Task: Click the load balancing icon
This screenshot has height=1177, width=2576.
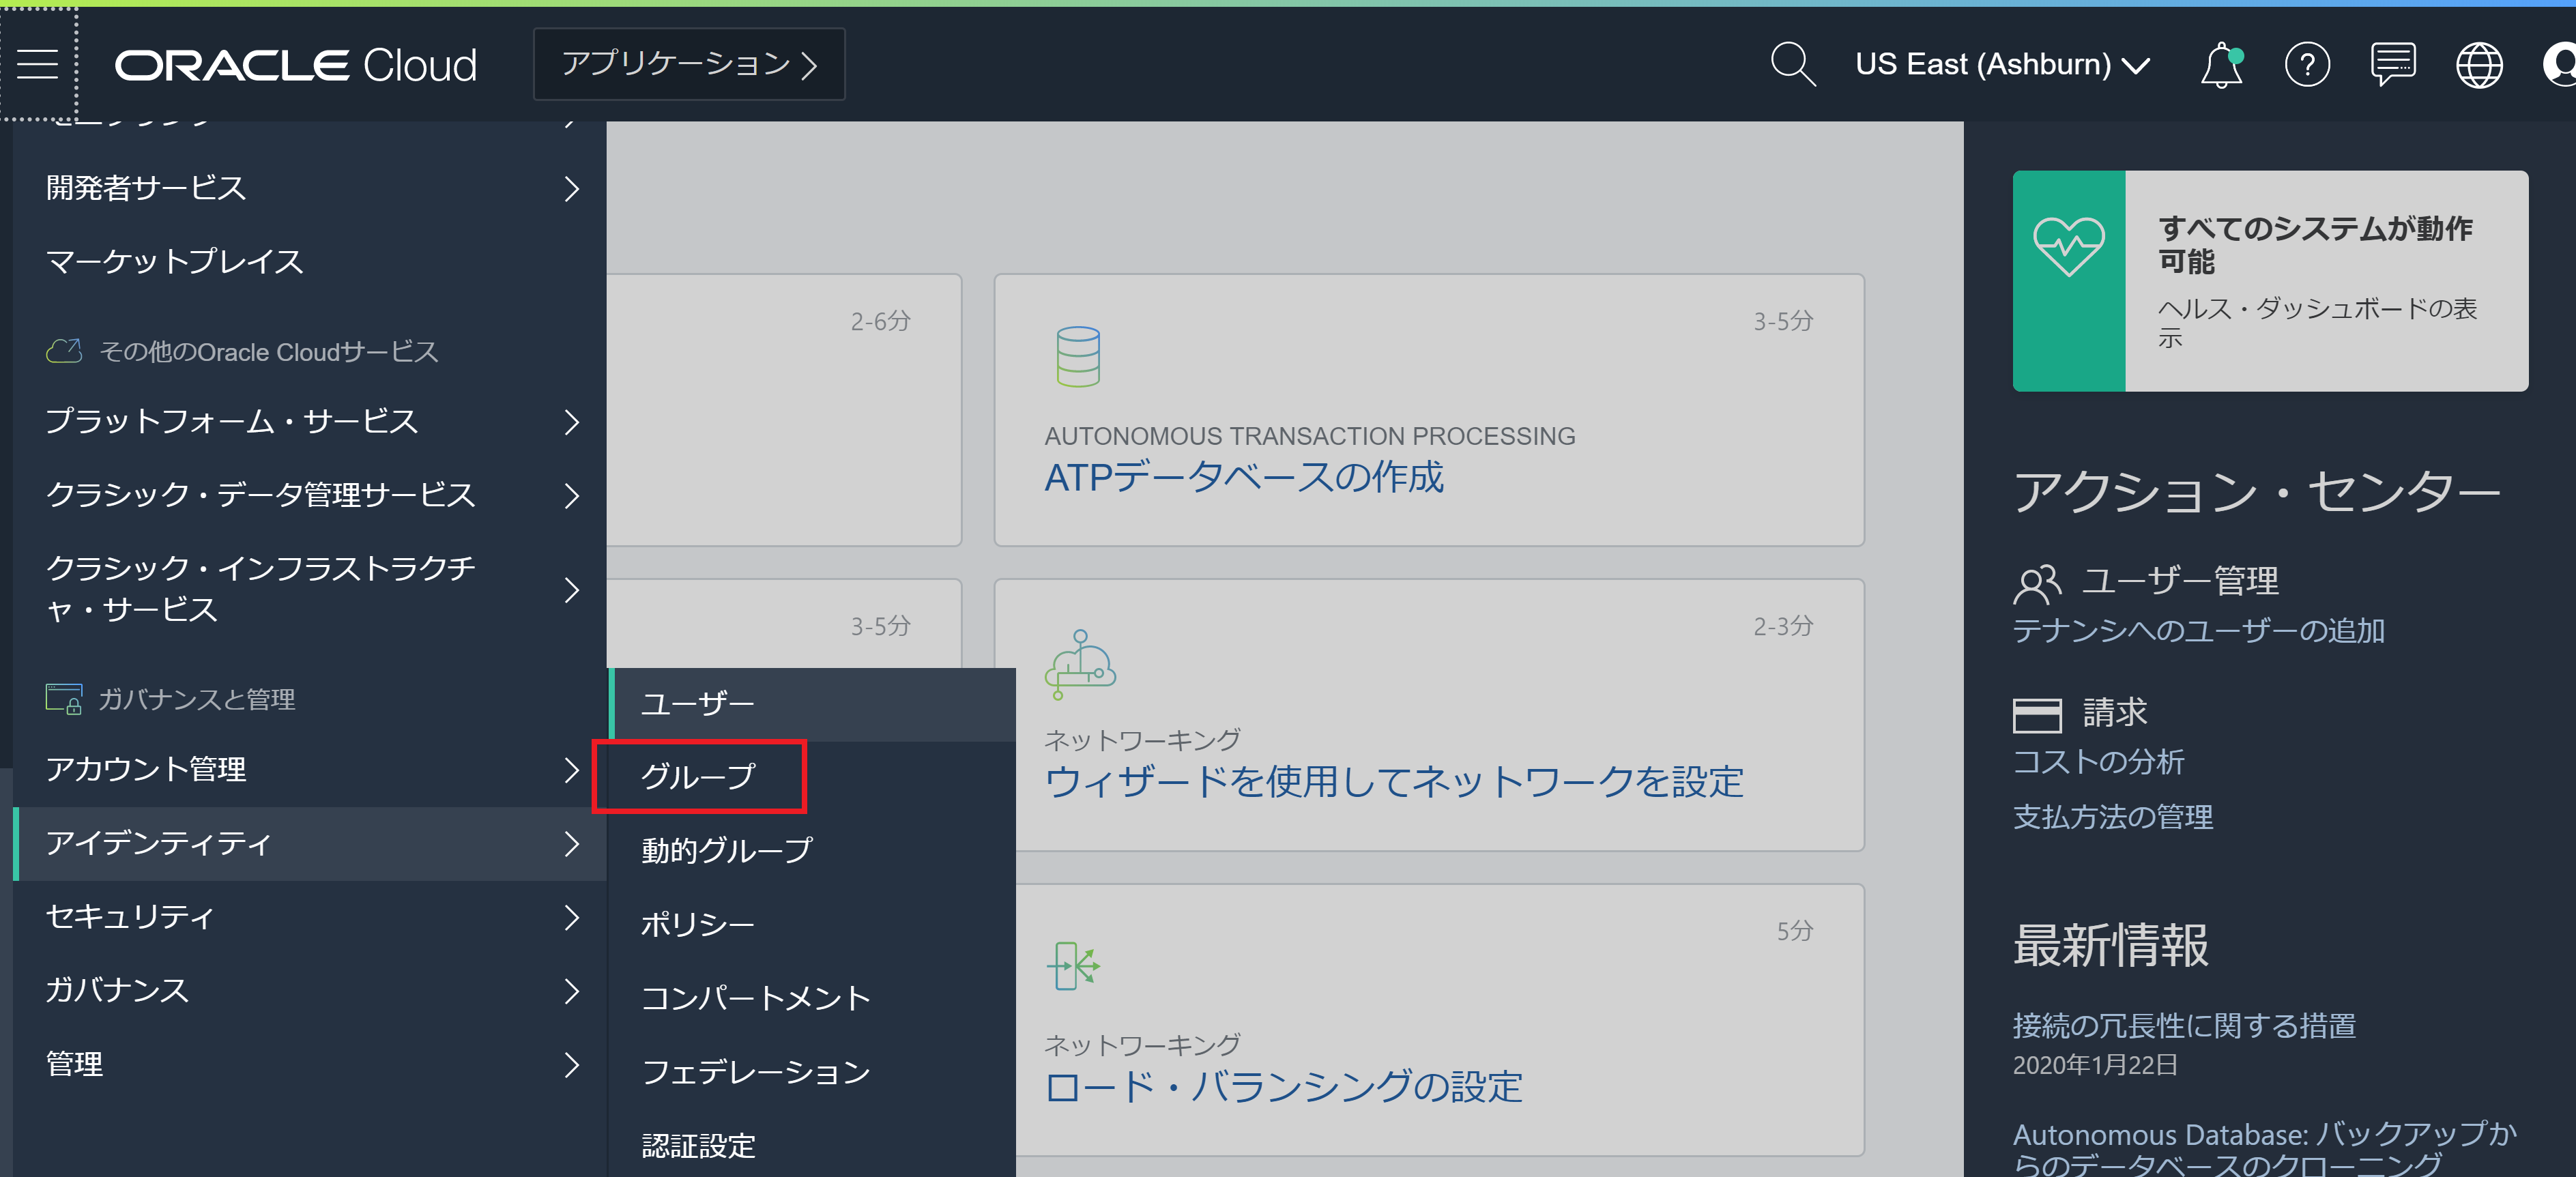Action: coord(1072,966)
